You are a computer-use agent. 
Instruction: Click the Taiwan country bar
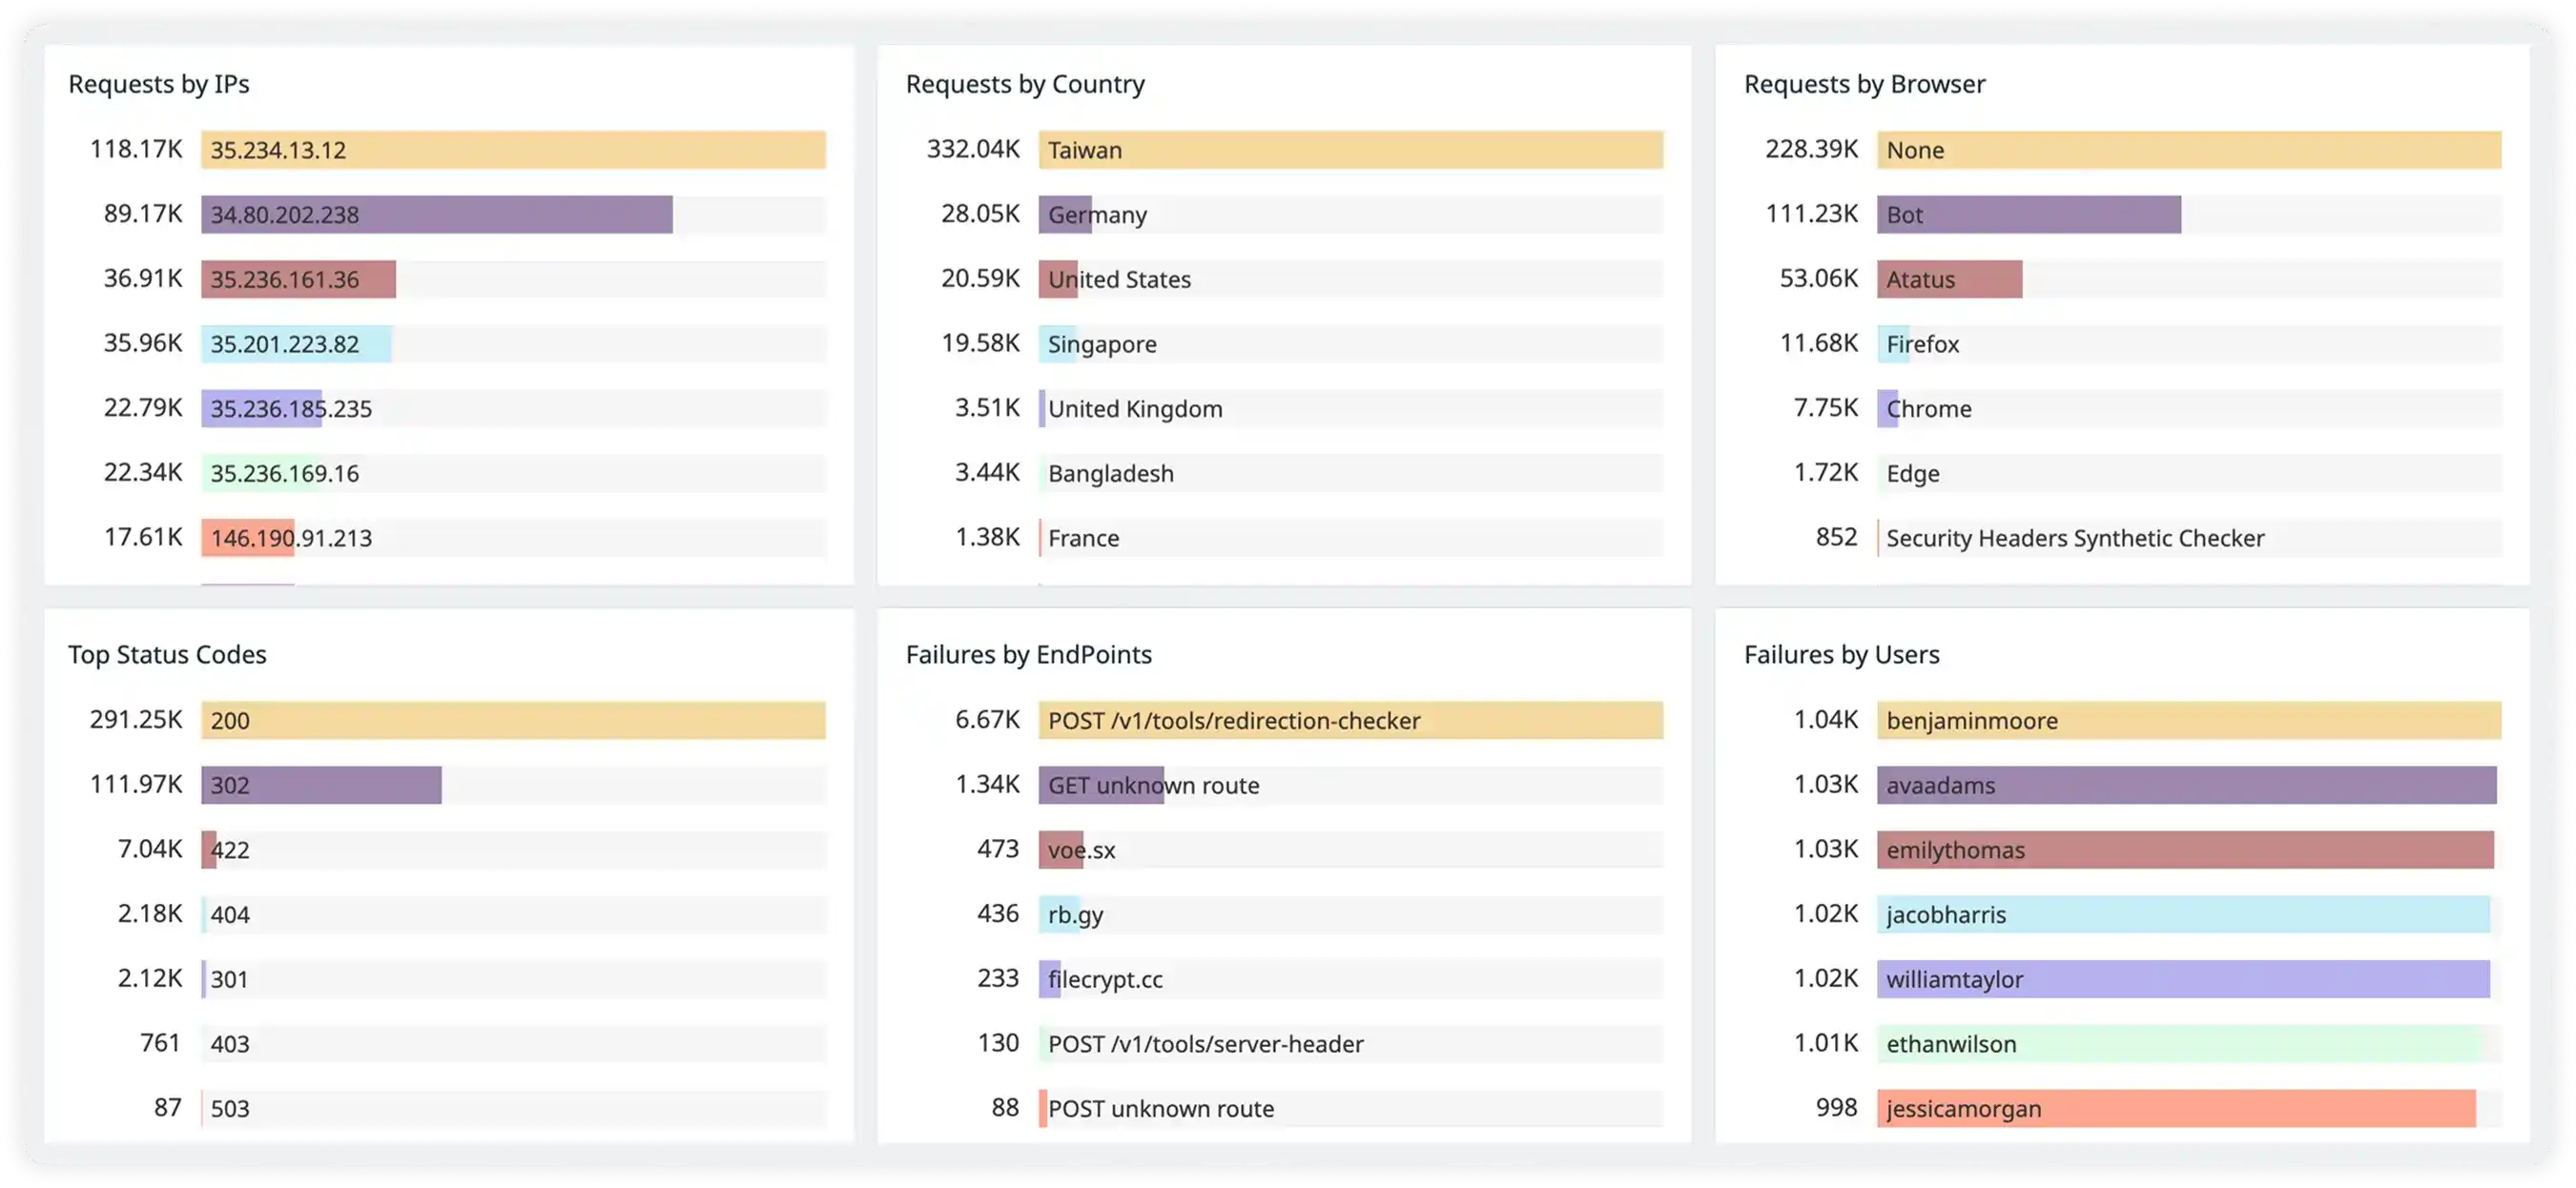[x=1350, y=150]
